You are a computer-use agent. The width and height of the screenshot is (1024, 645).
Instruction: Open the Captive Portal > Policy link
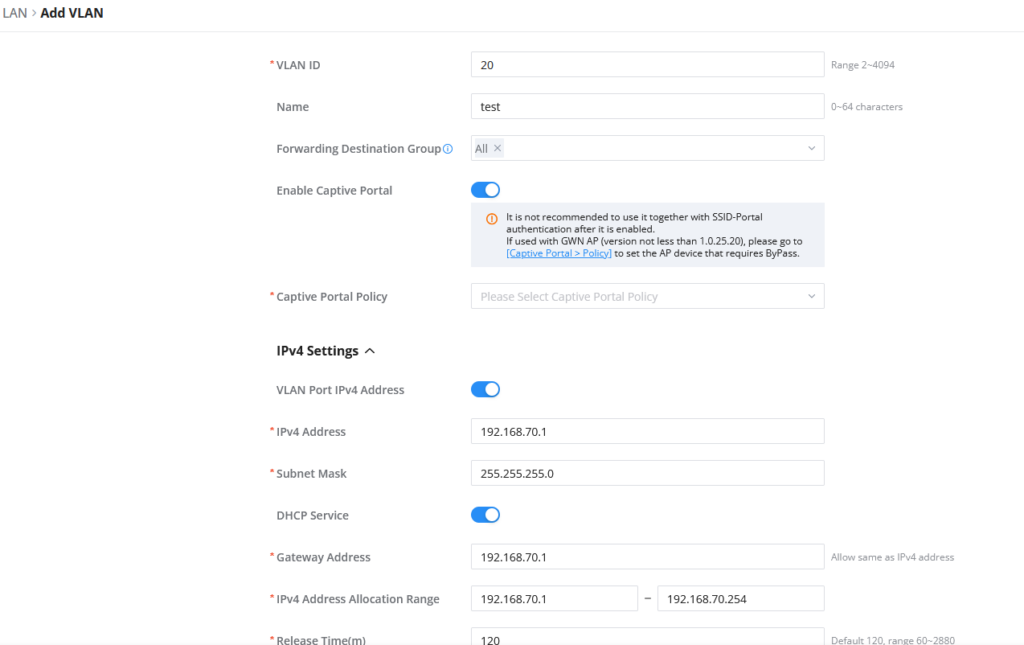click(x=559, y=253)
